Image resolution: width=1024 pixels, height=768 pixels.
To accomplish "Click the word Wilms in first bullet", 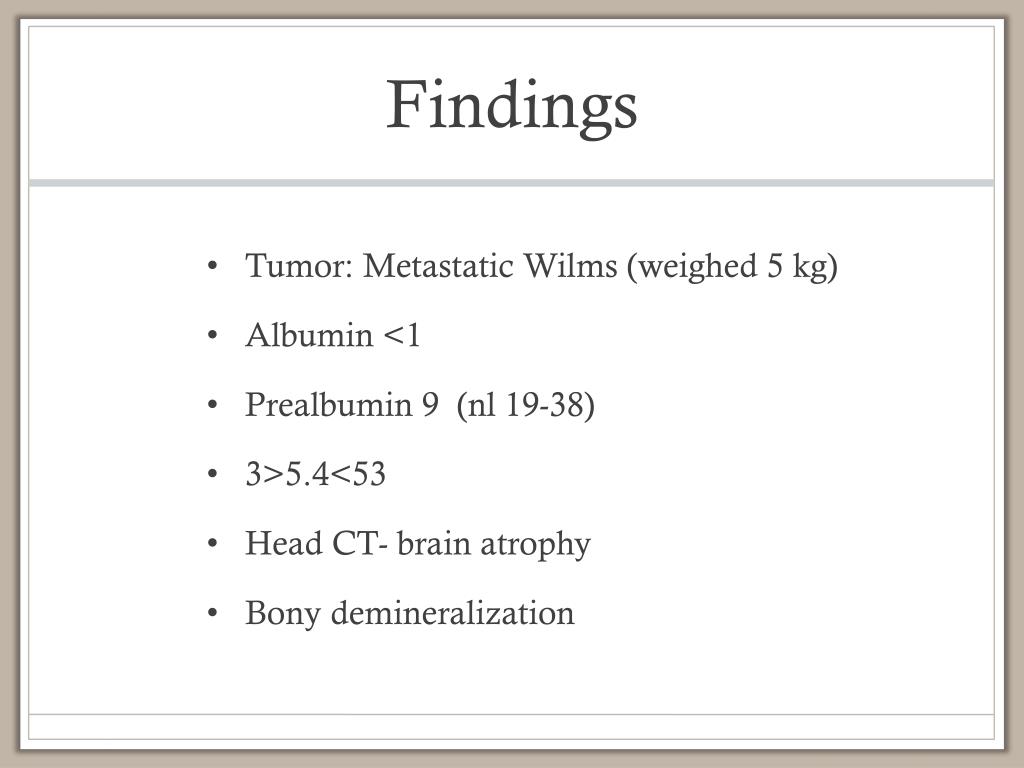I will (571, 266).
